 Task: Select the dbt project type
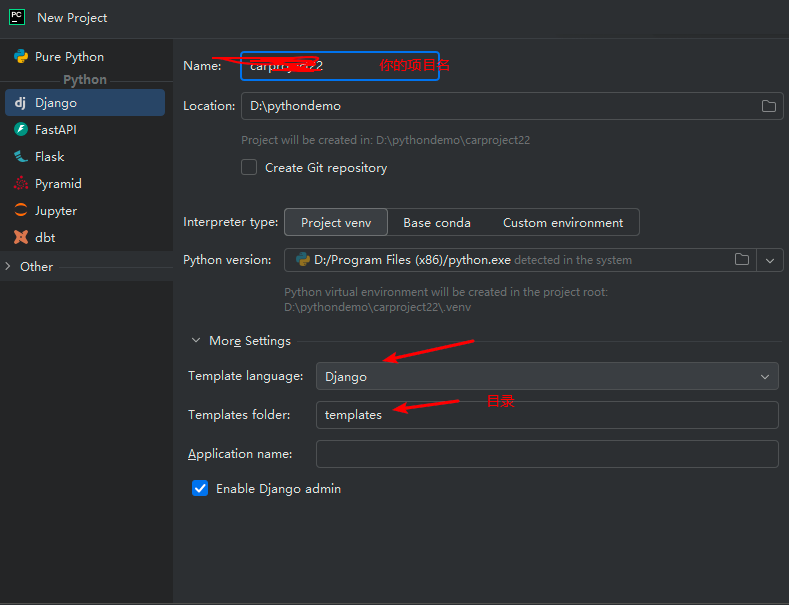coord(45,238)
